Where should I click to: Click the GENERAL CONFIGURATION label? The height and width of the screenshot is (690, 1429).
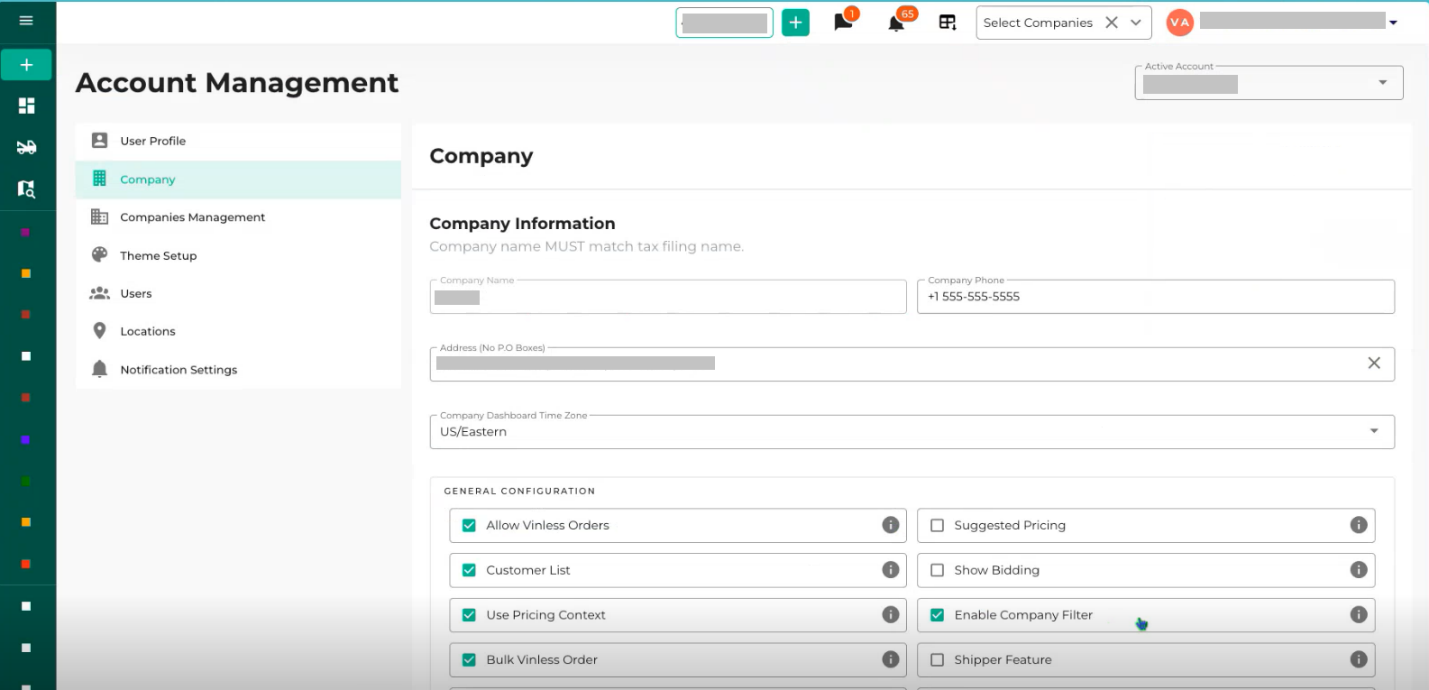coord(519,491)
